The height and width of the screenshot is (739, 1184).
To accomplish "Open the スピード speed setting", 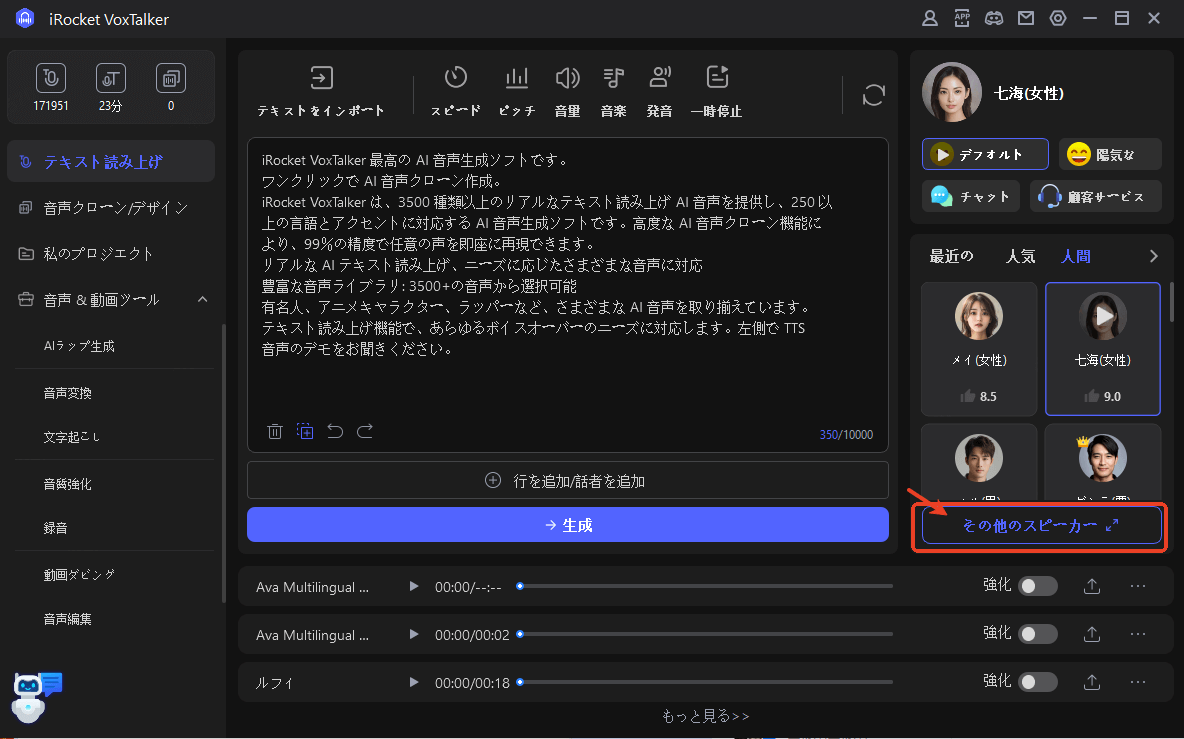I will 455,91.
